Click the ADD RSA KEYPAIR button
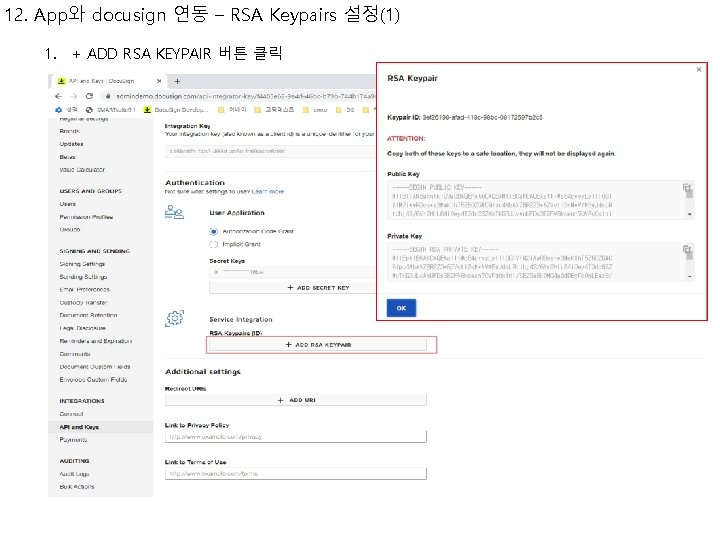The image size is (720, 540). point(318,344)
